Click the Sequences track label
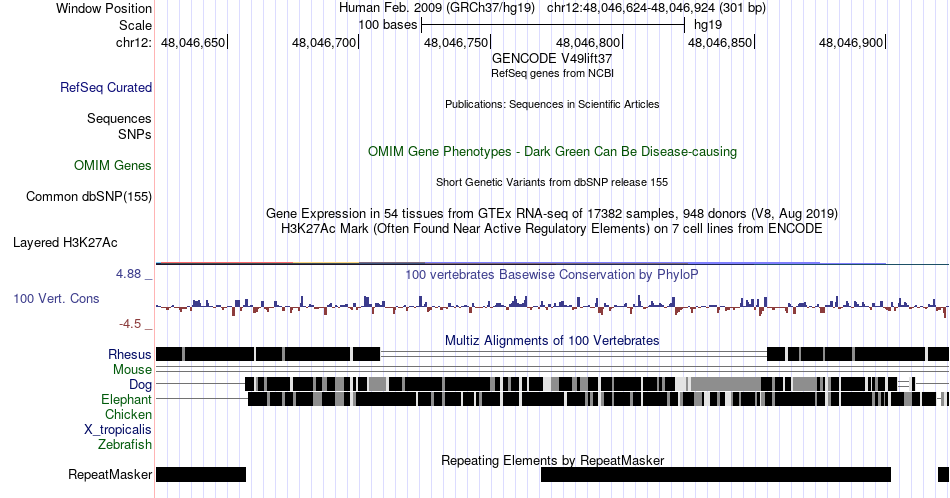This screenshot has height=498, width=950. coord(119,118)
